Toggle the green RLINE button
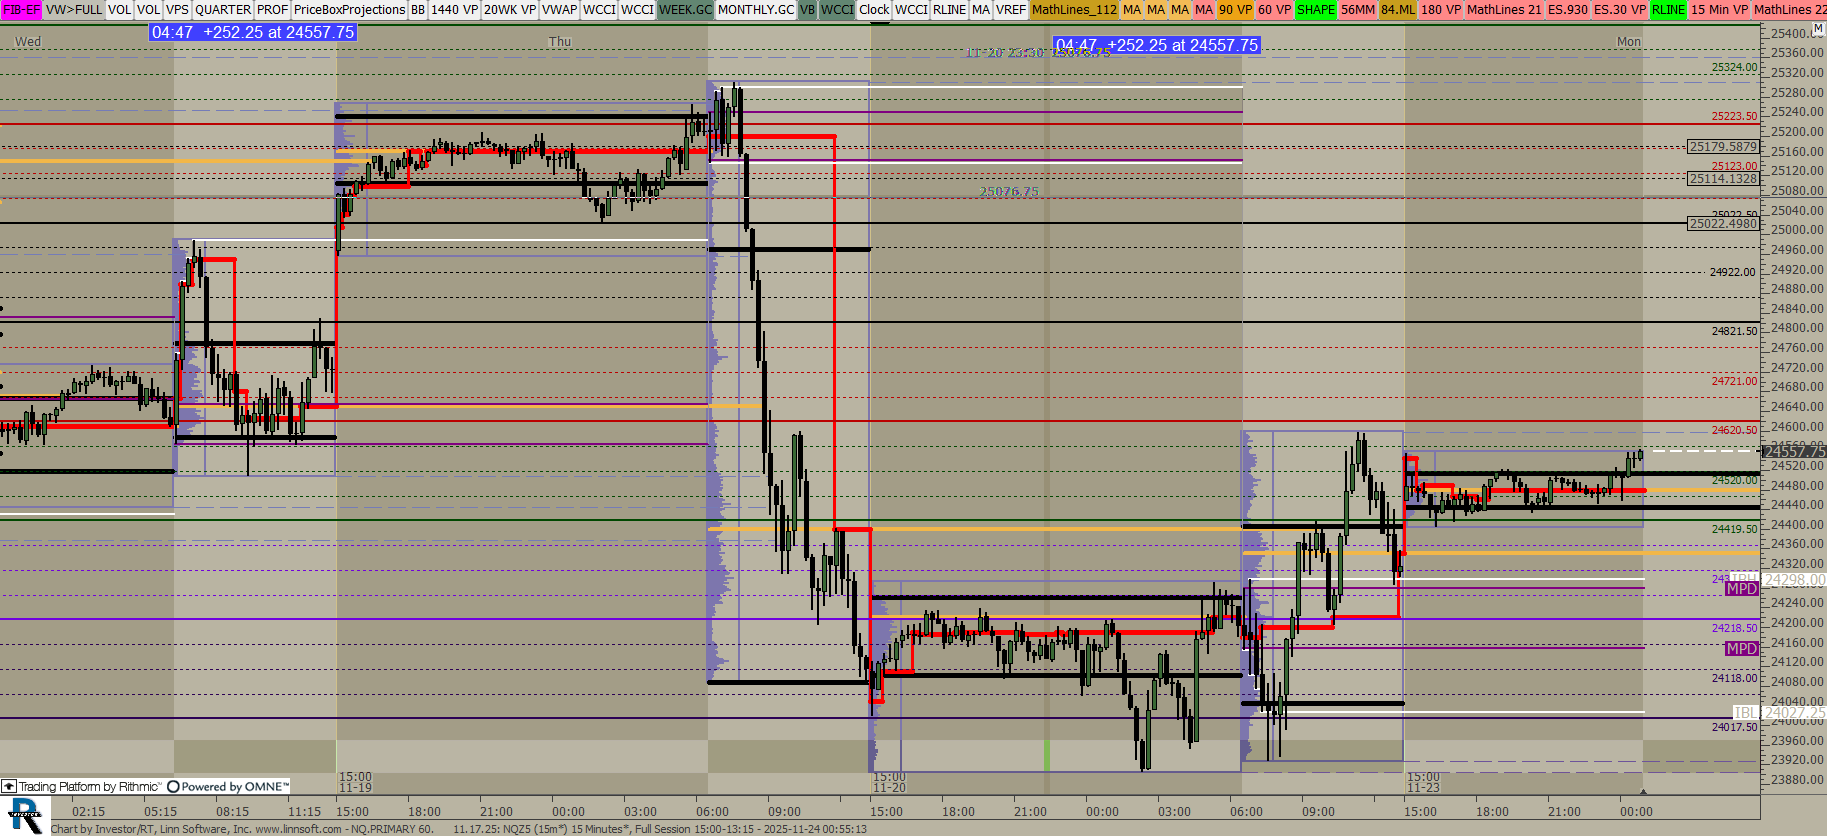The image size is (1827, 836). tap(1668, 10)
